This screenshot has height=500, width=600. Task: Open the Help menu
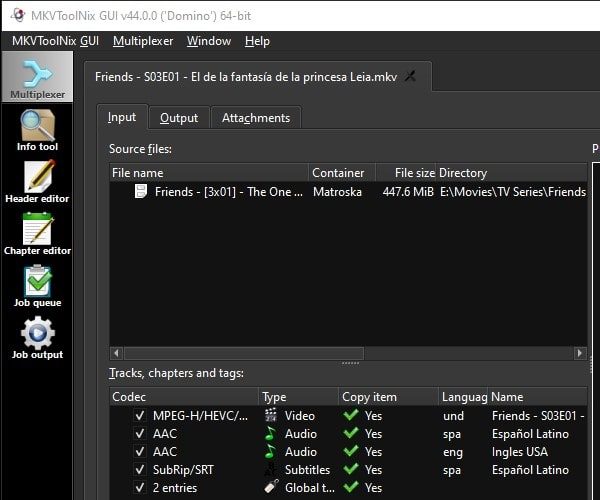[x=257, y=41]
